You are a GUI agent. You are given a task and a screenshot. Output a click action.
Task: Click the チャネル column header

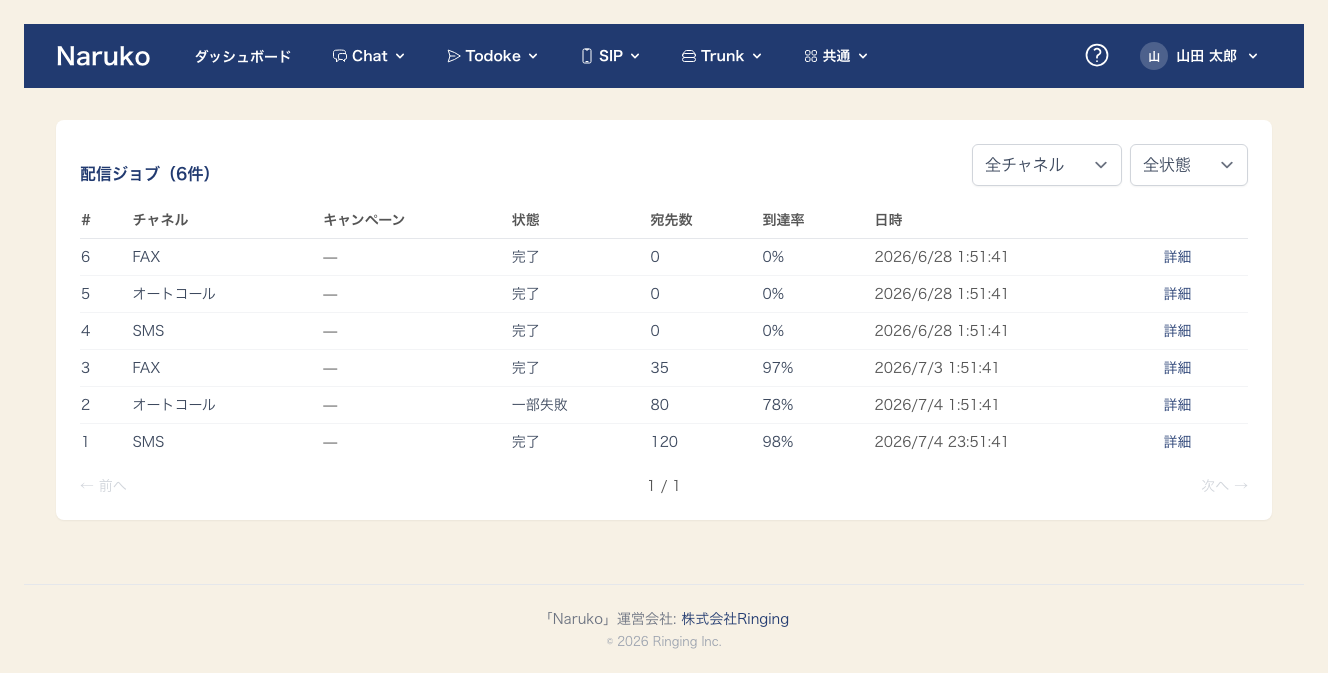click(x=160, y=220)
